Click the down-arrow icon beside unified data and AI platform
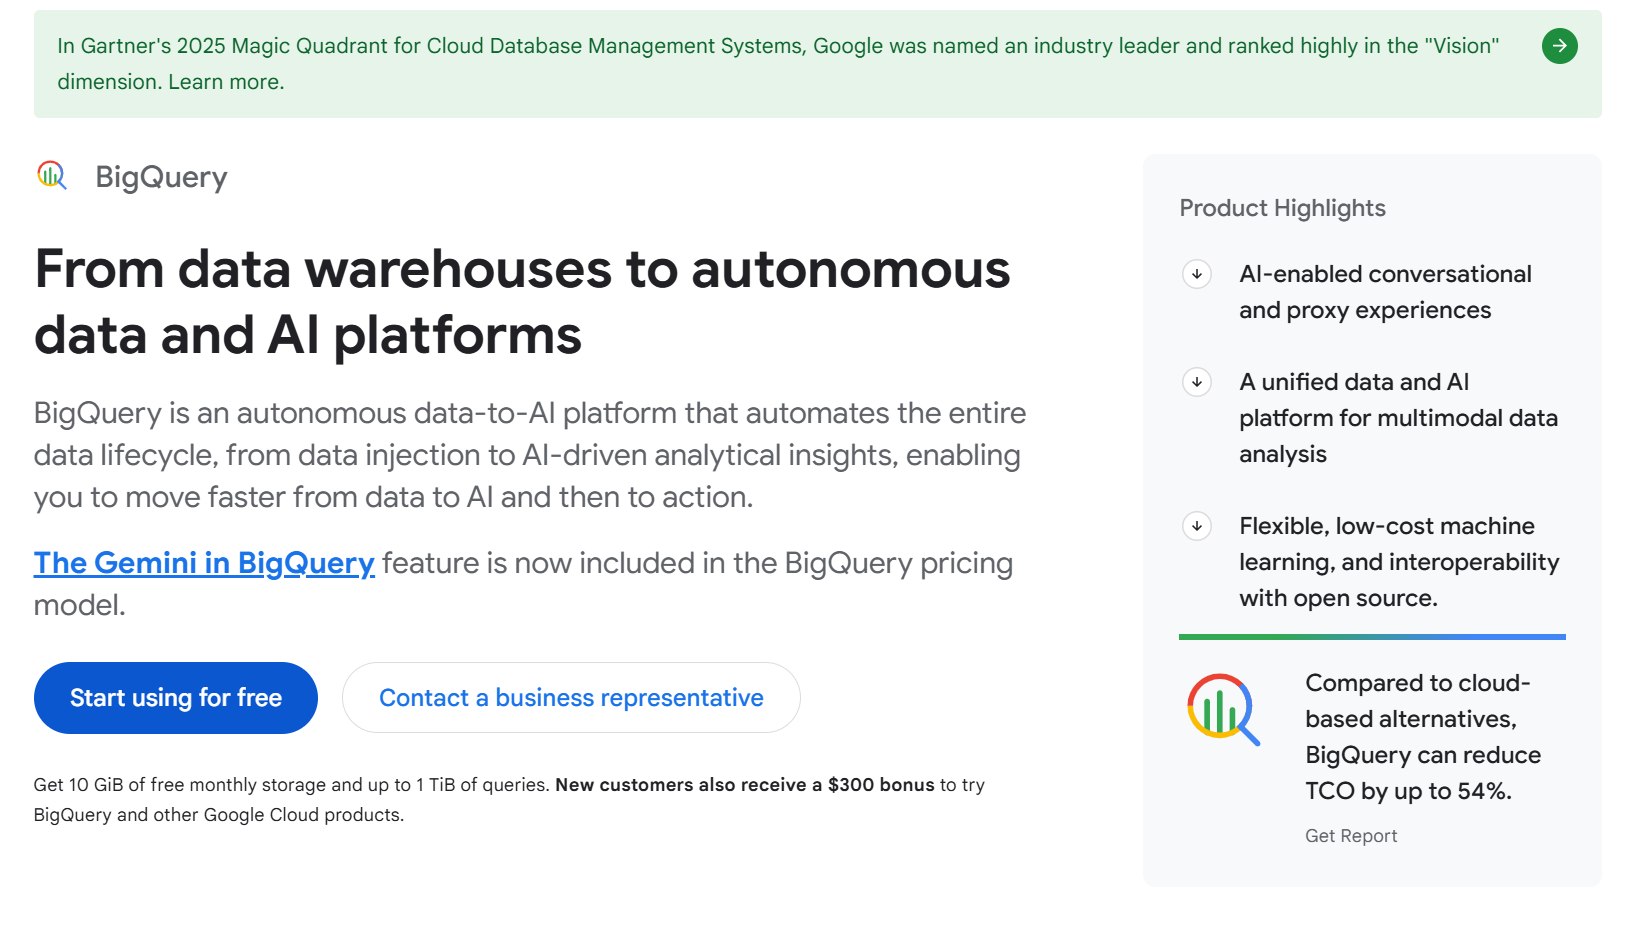The height and width of the screenshot is (935, 1638). point(1195,381)
